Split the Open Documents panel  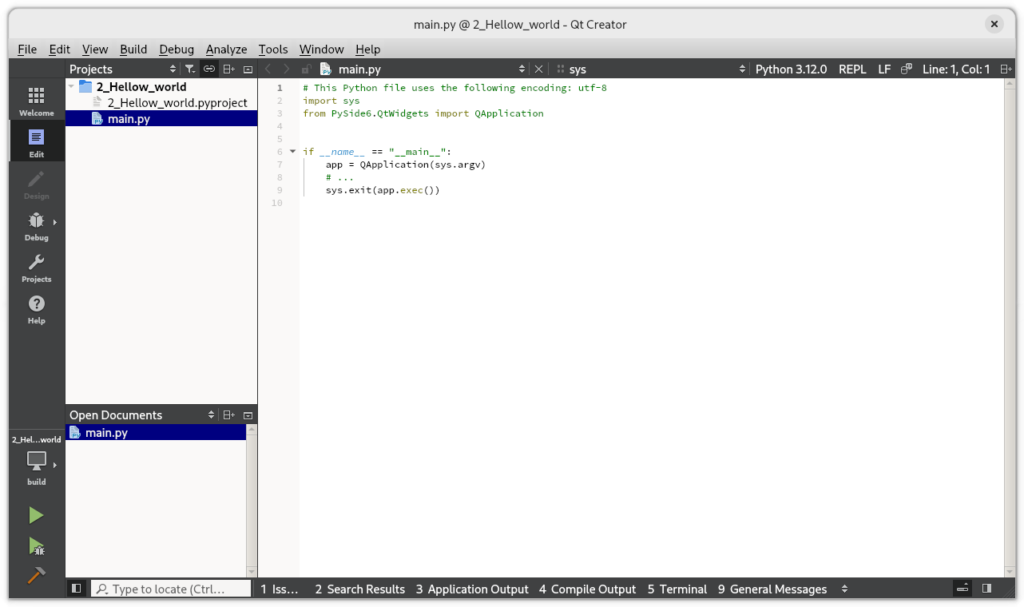(x=229, y=415)
